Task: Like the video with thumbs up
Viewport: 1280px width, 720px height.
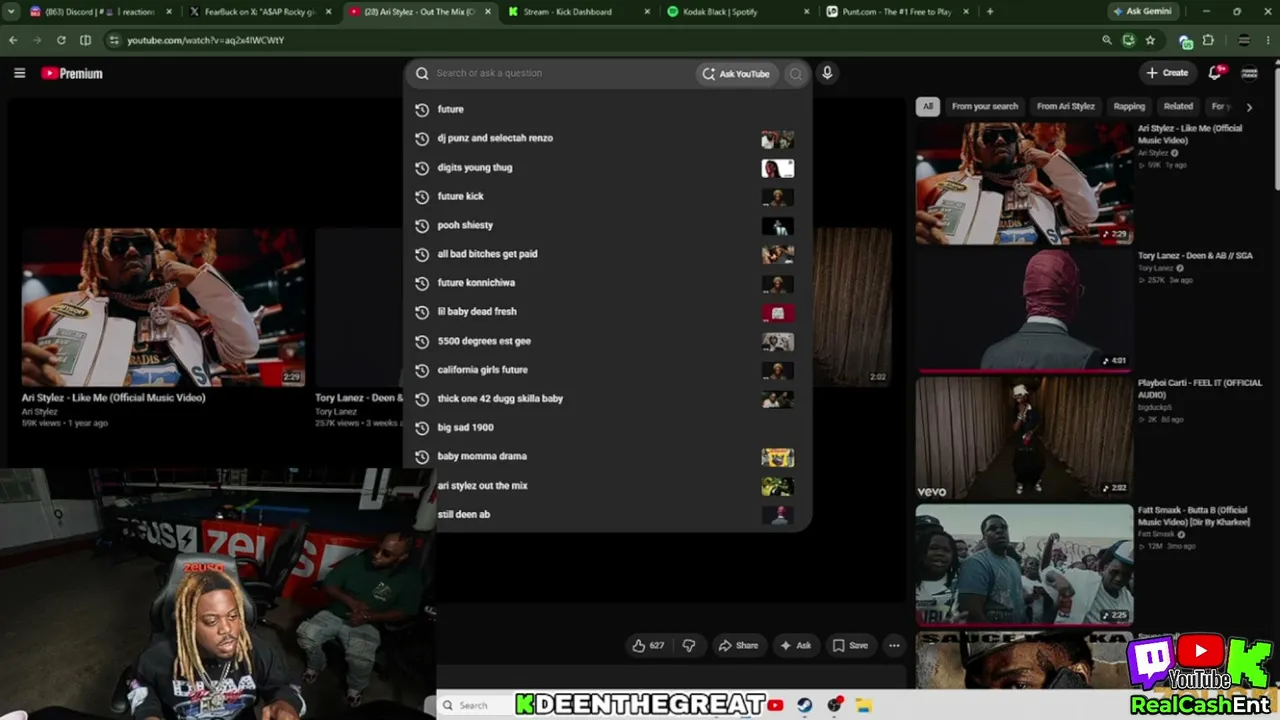Action: (x=648, y=645)
